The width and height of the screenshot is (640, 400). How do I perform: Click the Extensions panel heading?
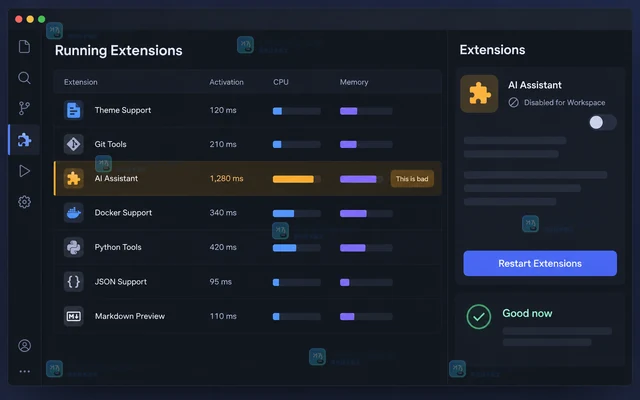tap(492, 50)
